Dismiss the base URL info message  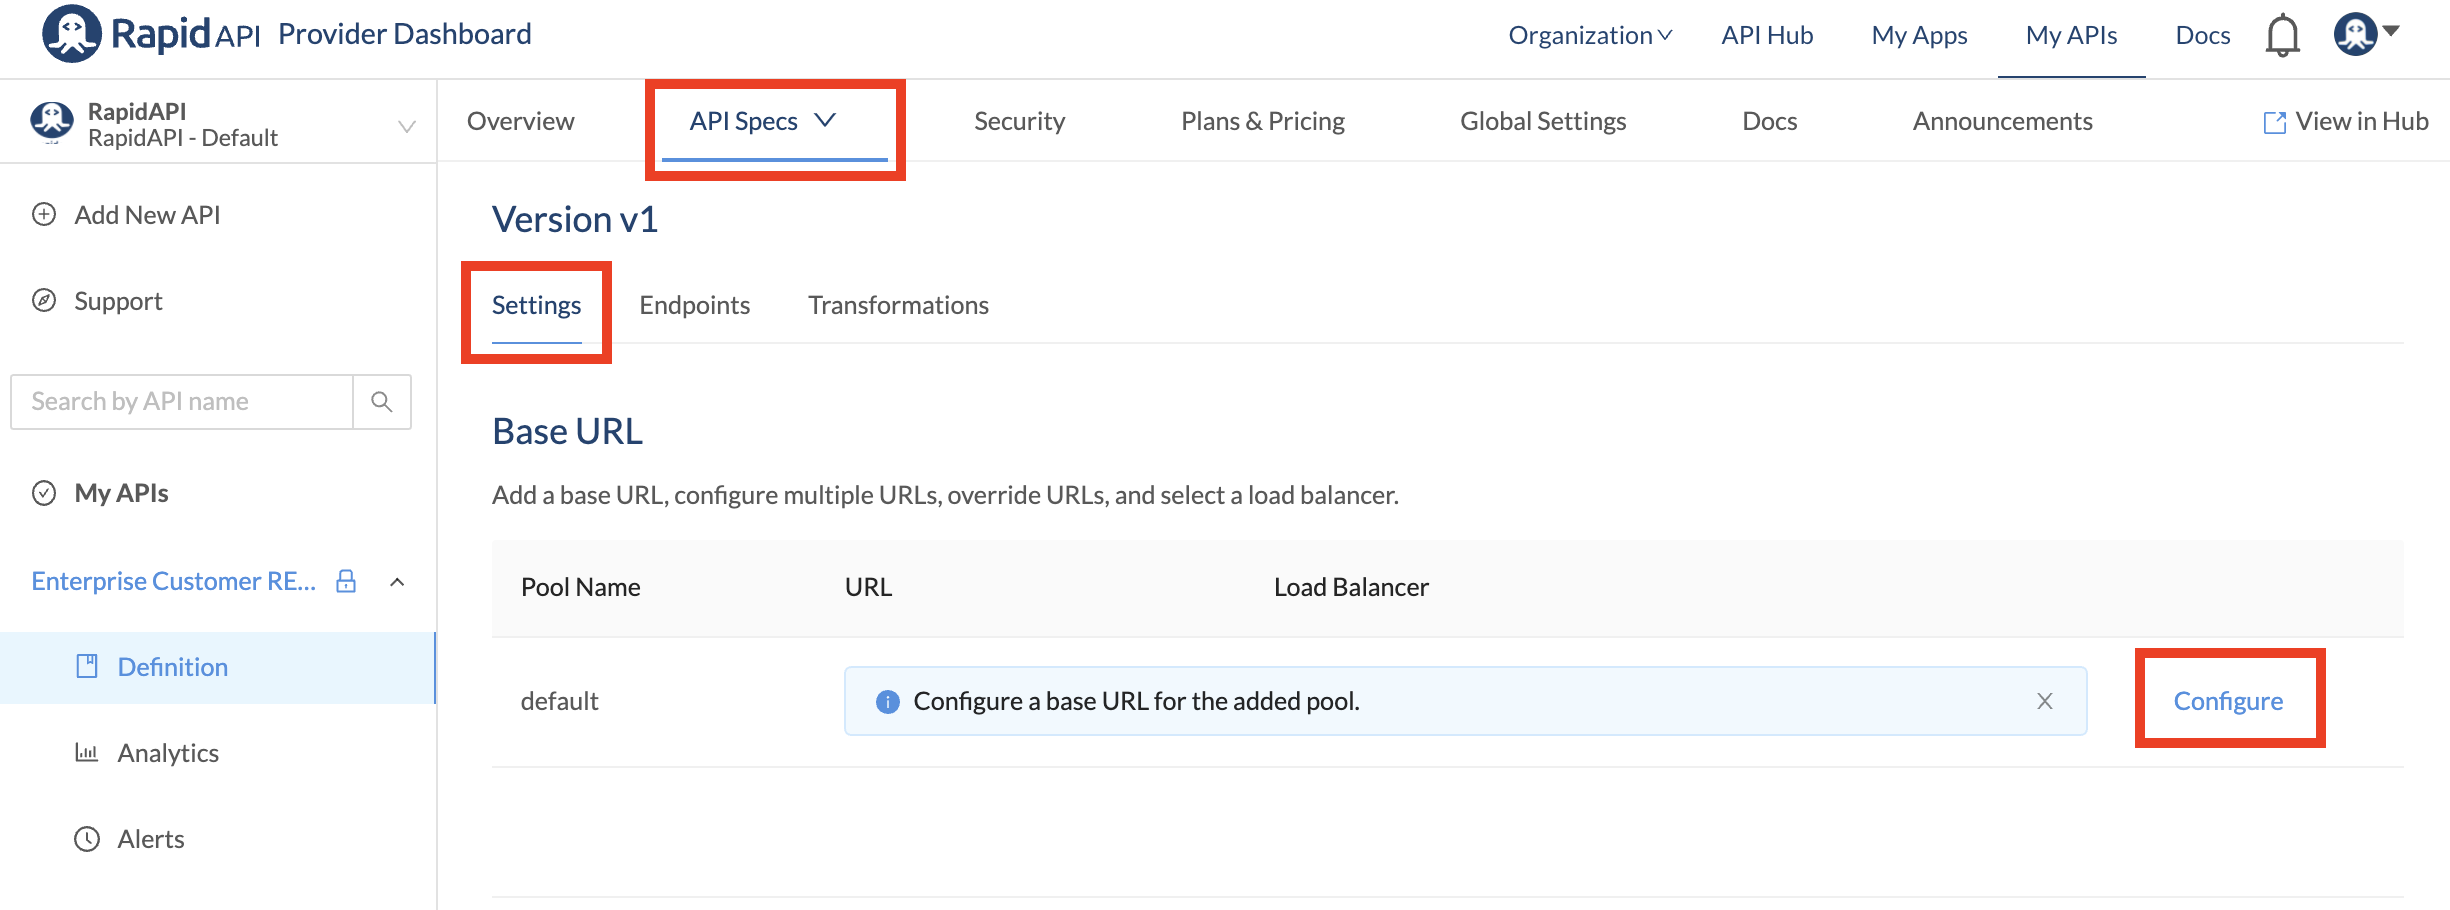(x=2045, y=701)
